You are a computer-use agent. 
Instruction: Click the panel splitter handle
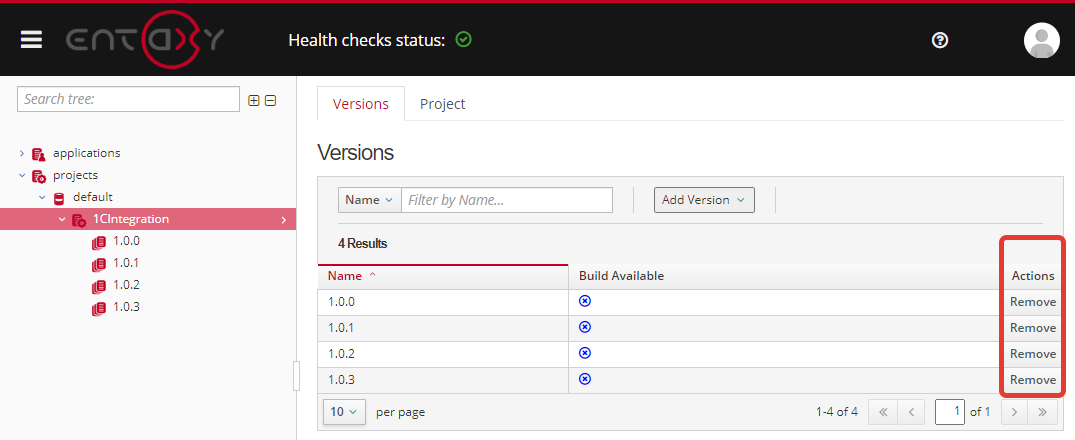point(296,375)
